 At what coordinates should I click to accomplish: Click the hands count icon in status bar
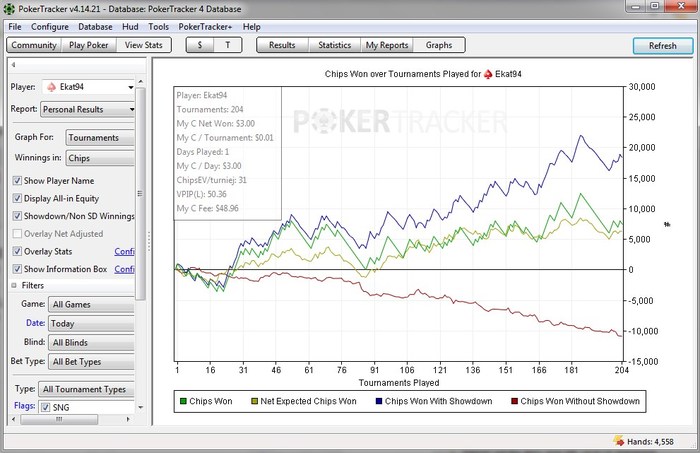pos(619,441)
